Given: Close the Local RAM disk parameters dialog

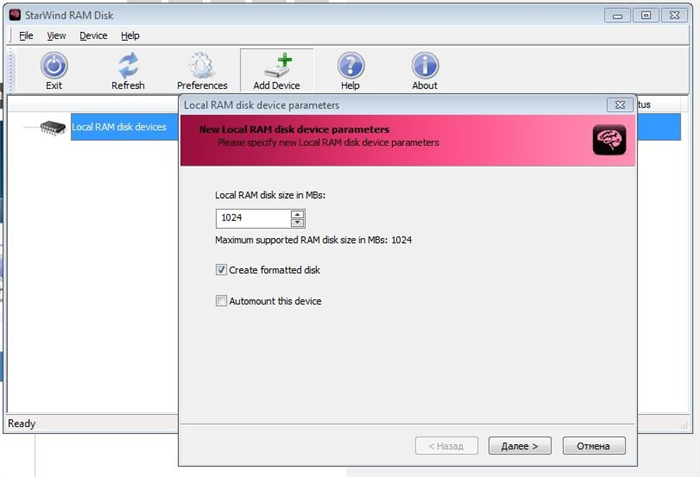Looking at the screenshot, I should [620, 105].
